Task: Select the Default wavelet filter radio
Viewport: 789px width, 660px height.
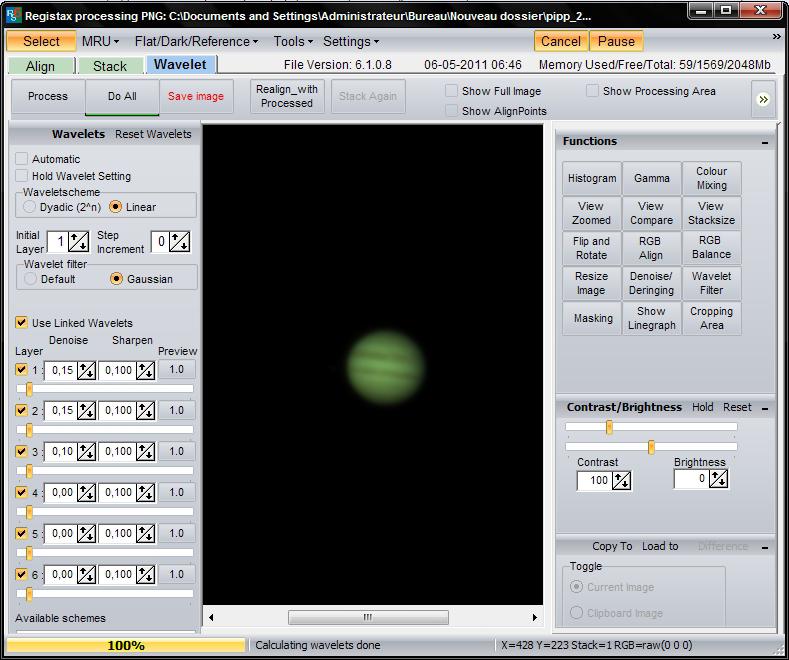Action: pyautogui.click(x=30, y=279)
